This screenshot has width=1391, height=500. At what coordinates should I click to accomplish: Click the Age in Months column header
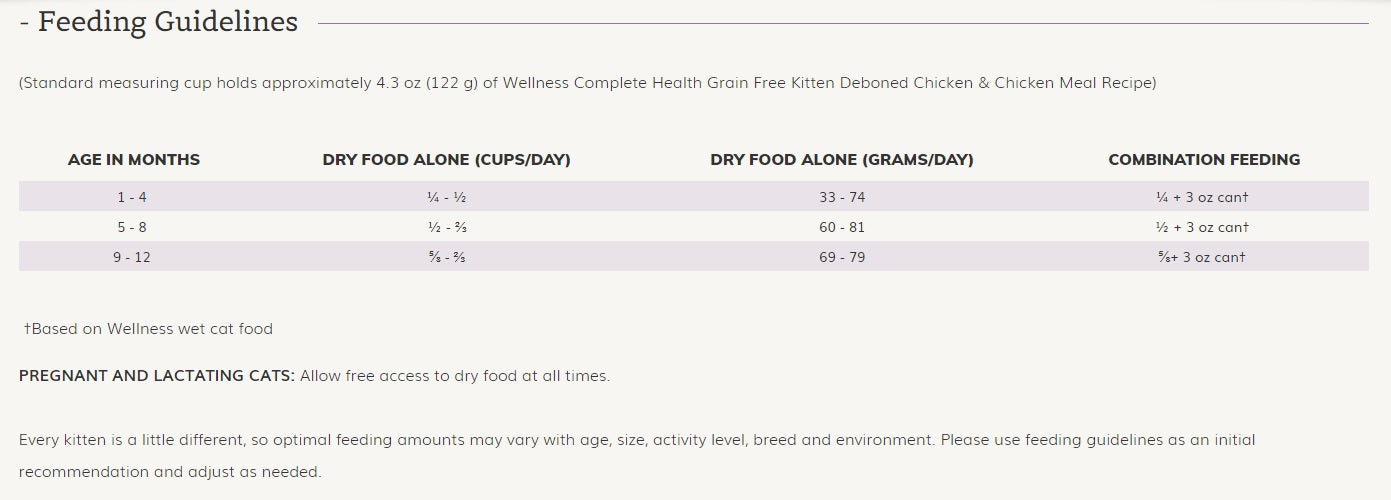[x=134, y=160]
